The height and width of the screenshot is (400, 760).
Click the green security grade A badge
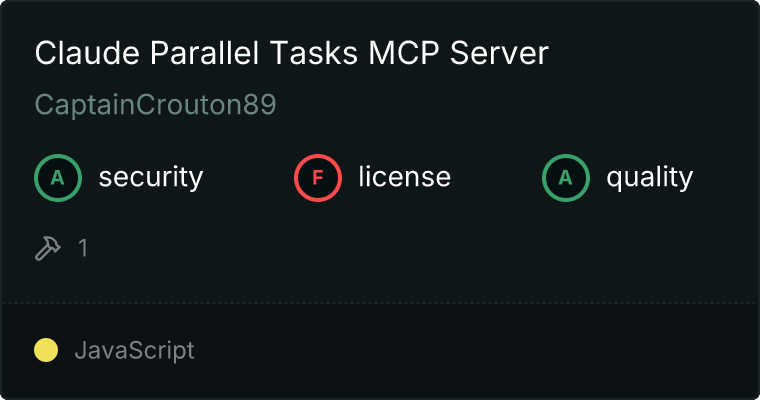[58, 178]
